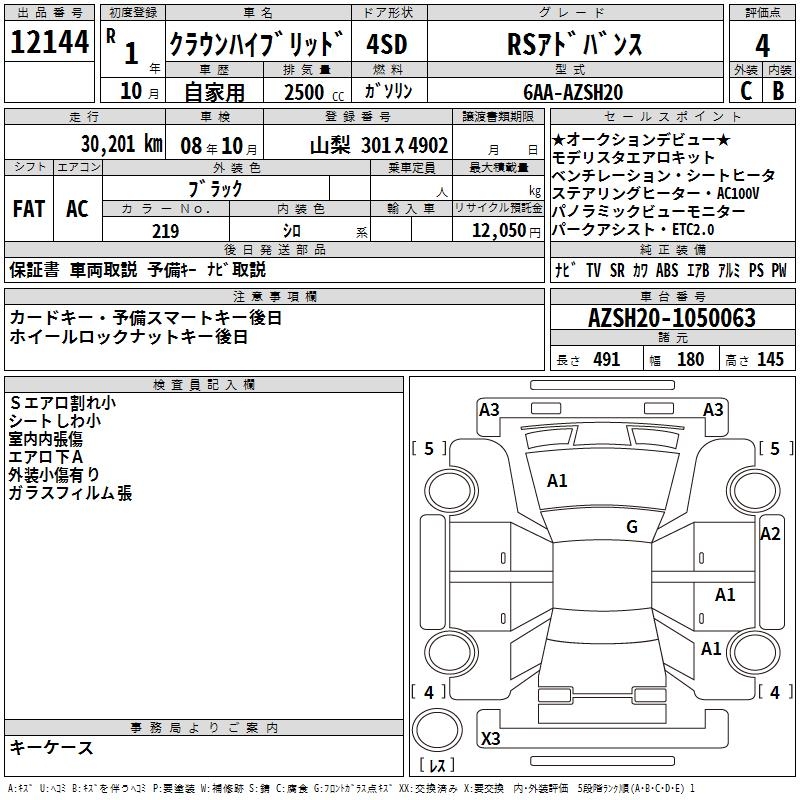The width and height of the screenshot is (800, 800).
Task: Click the interior grade B cell
Action: 778,90
